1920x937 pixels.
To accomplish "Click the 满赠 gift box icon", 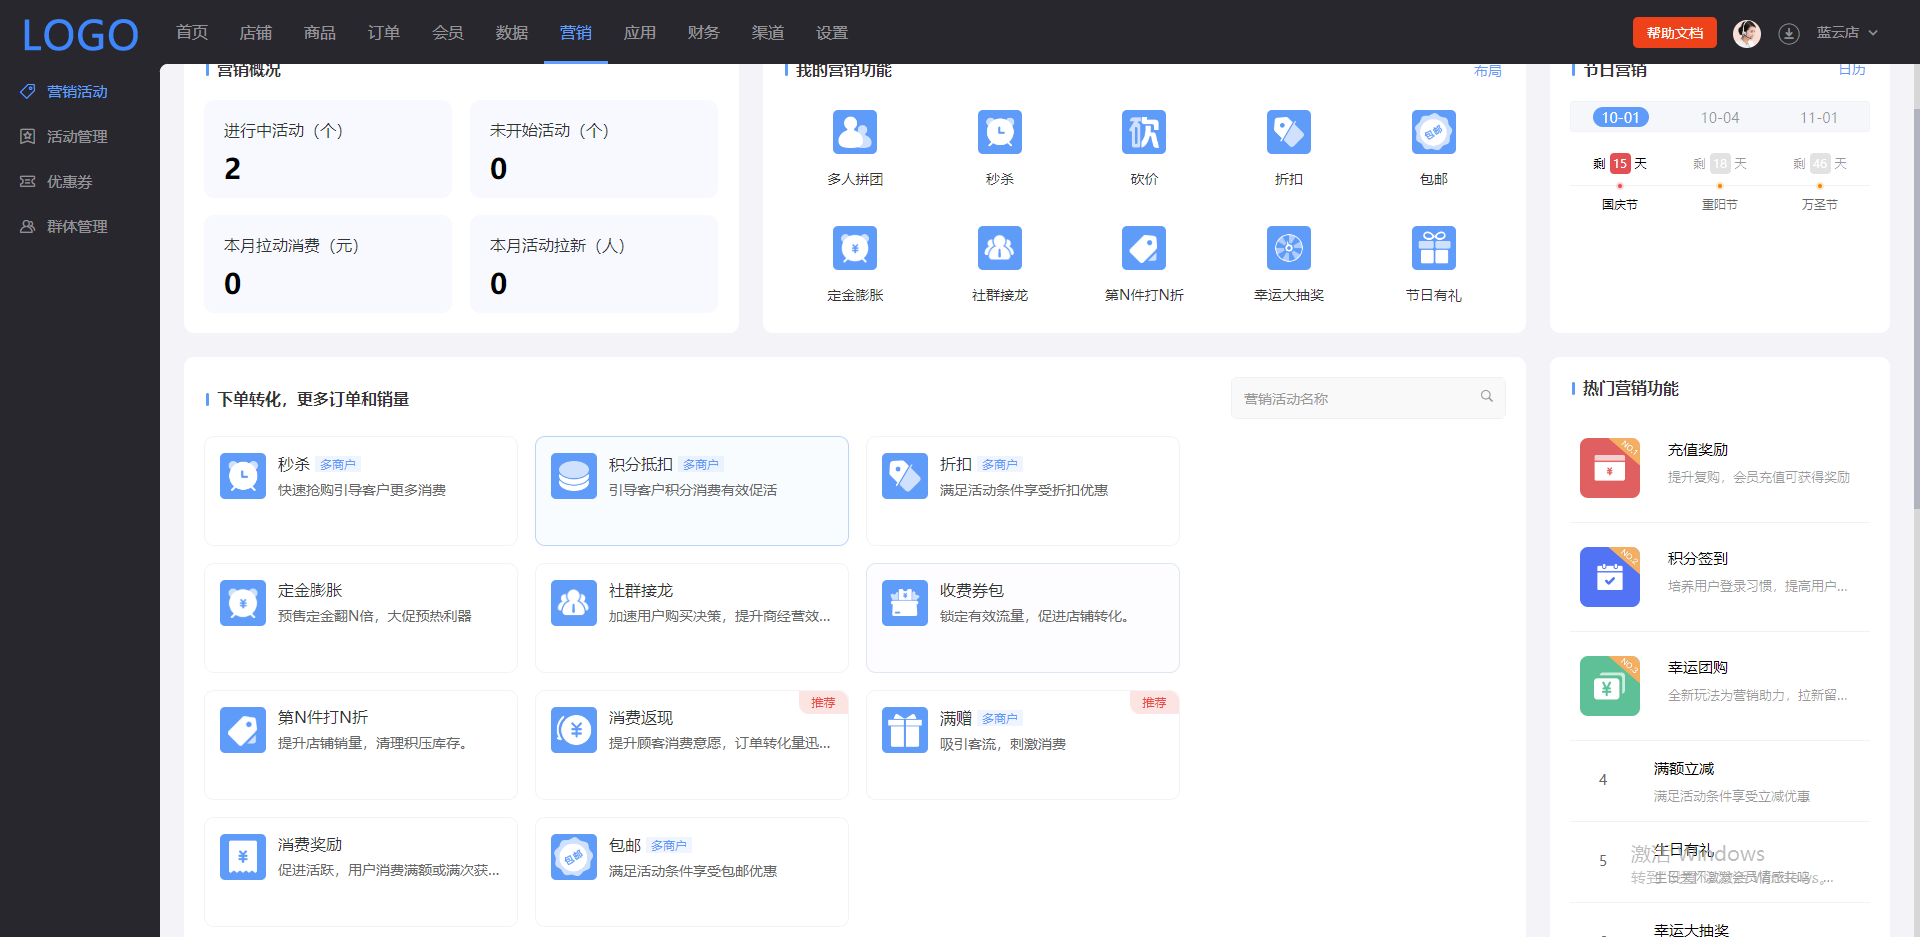I will (905, 730).
